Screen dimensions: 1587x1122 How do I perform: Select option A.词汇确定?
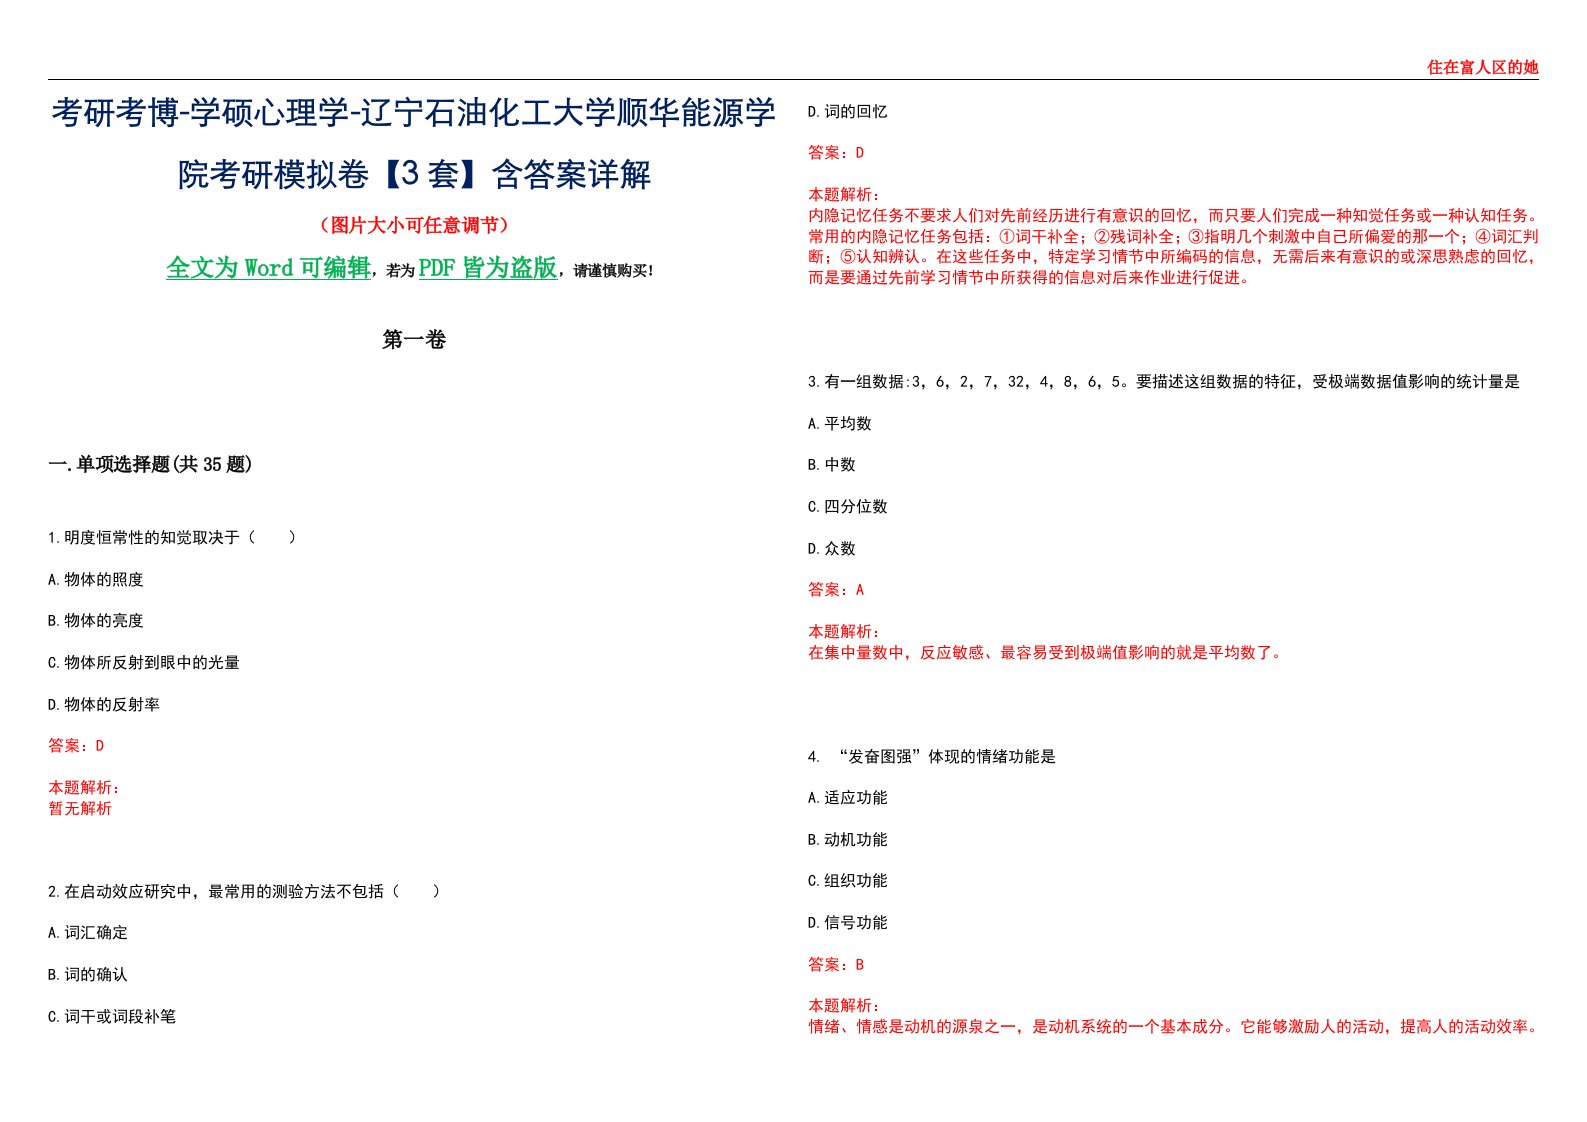tap(88, 933)
